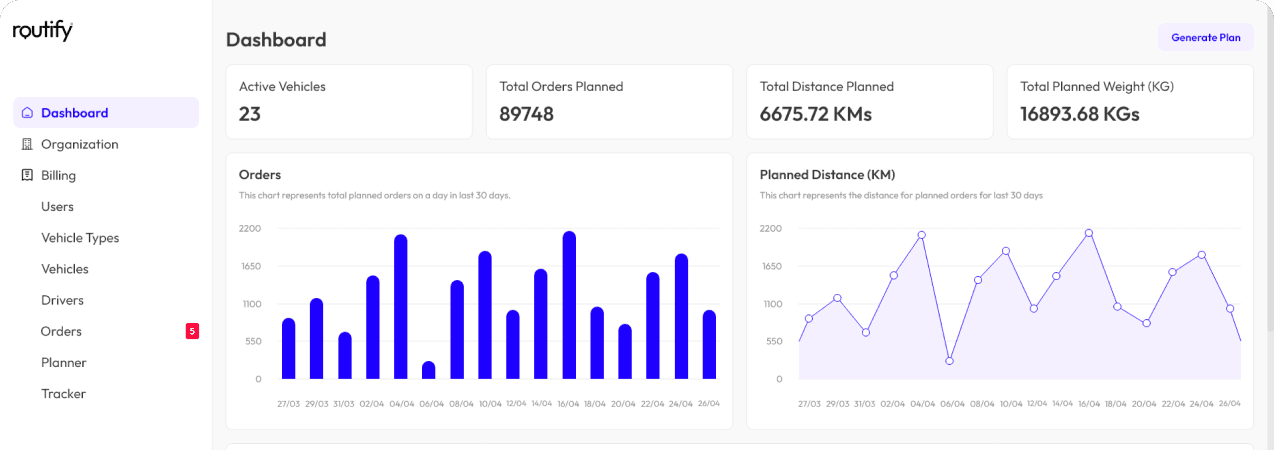The height and width of the screenshot is (450, 1274).
Task: Click the Orders bar for 31/03
Action: (345, 355)
